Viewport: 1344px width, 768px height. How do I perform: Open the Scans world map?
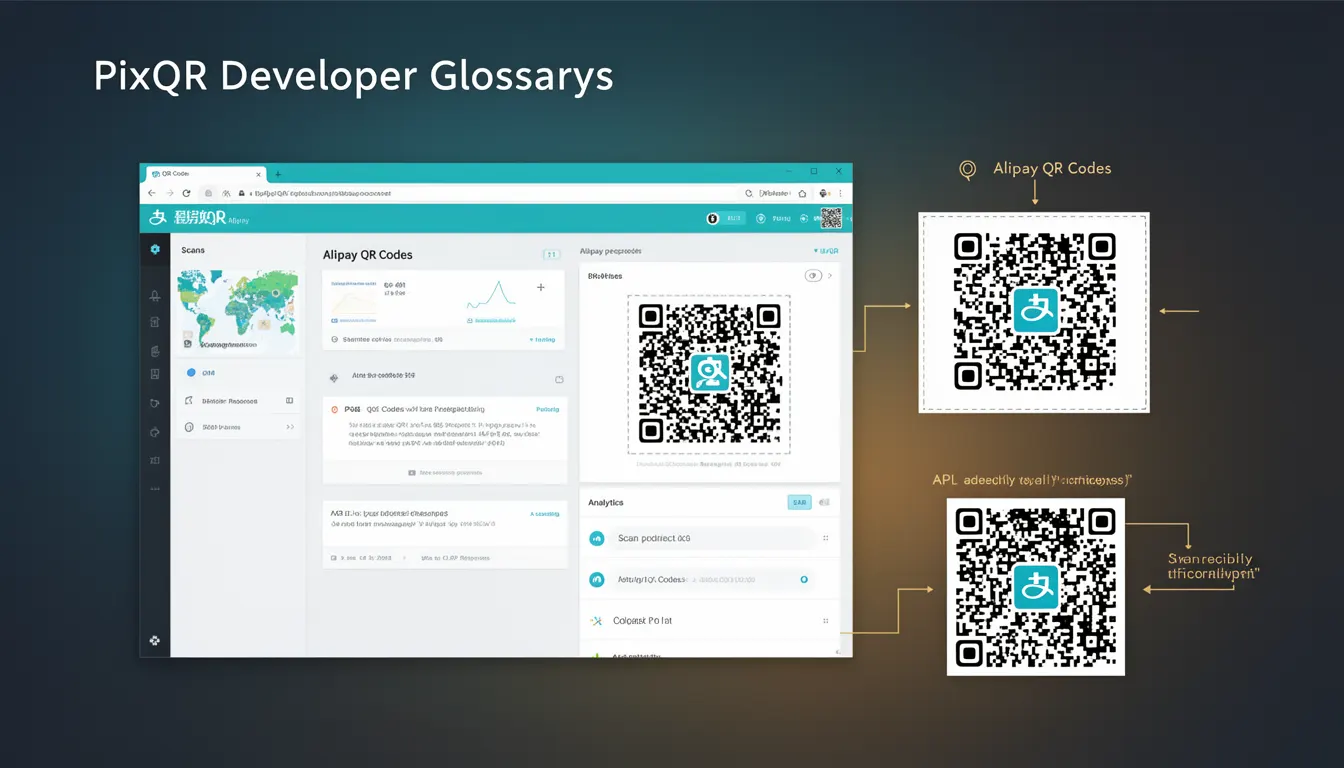coord(238,310)
